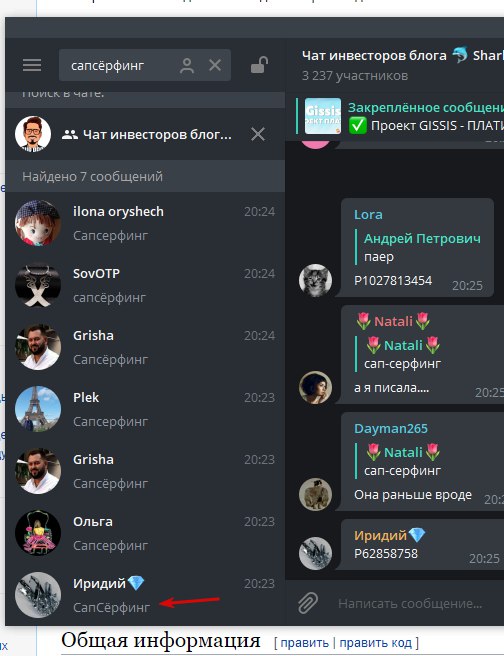Viewport: 504px width, 656px height.
Task: Toggle the lock passcode icon
Action: pyautogui.click(x=259, y=65)
